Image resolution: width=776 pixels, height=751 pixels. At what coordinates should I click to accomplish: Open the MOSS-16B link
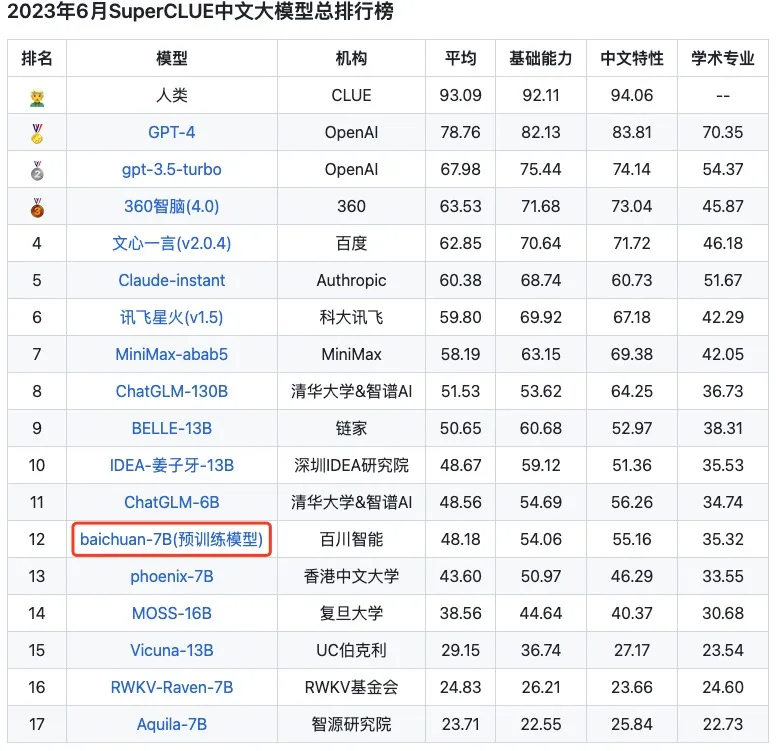(x=172, y=614)
